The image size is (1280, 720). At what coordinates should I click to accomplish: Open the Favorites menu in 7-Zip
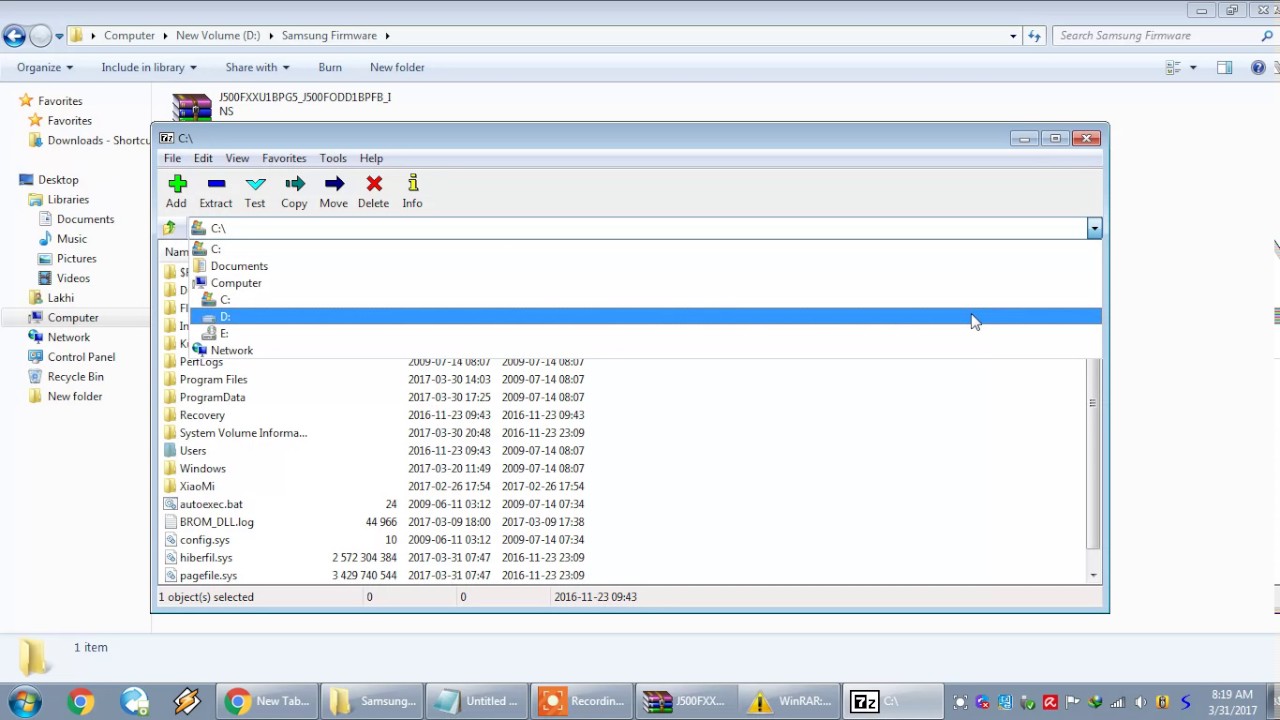coord(283,158)
